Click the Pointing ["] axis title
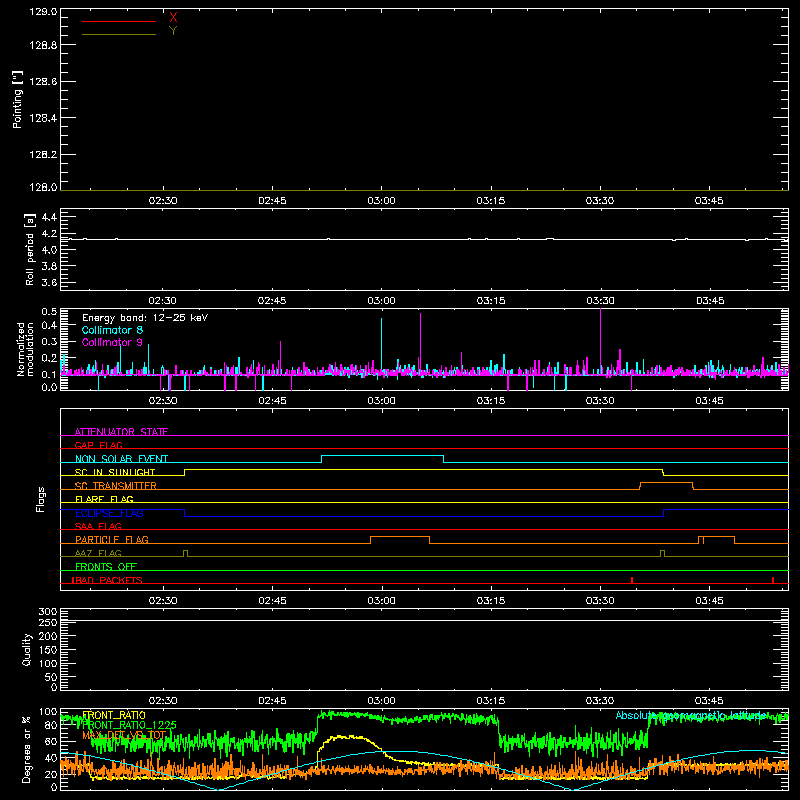Screen dimensions: 800x800 pyautogui.click(x=18, y=100)
